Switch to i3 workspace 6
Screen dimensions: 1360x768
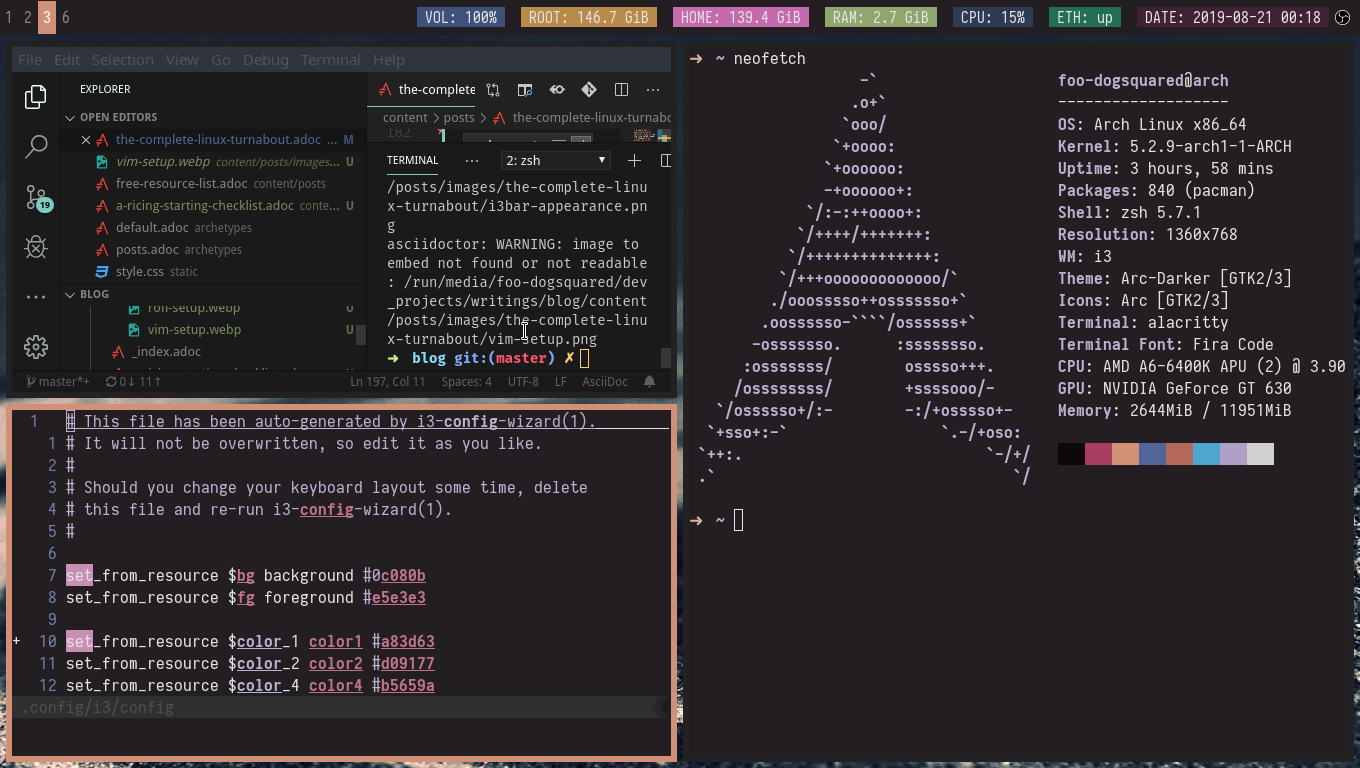(x=66, y=17)
